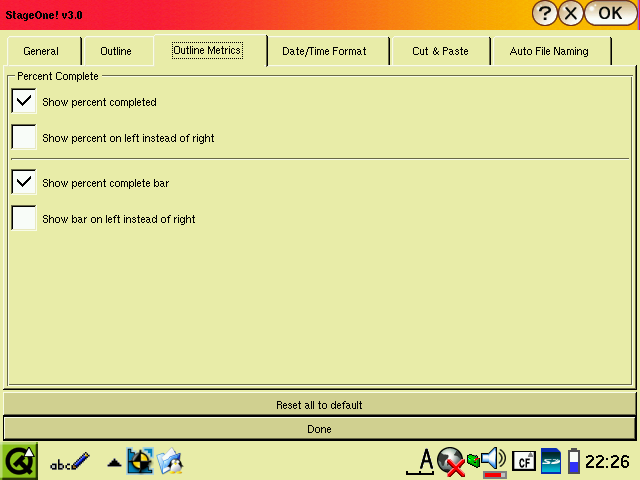
Task: Open the Date/Time Format tab
Action: 328,51
